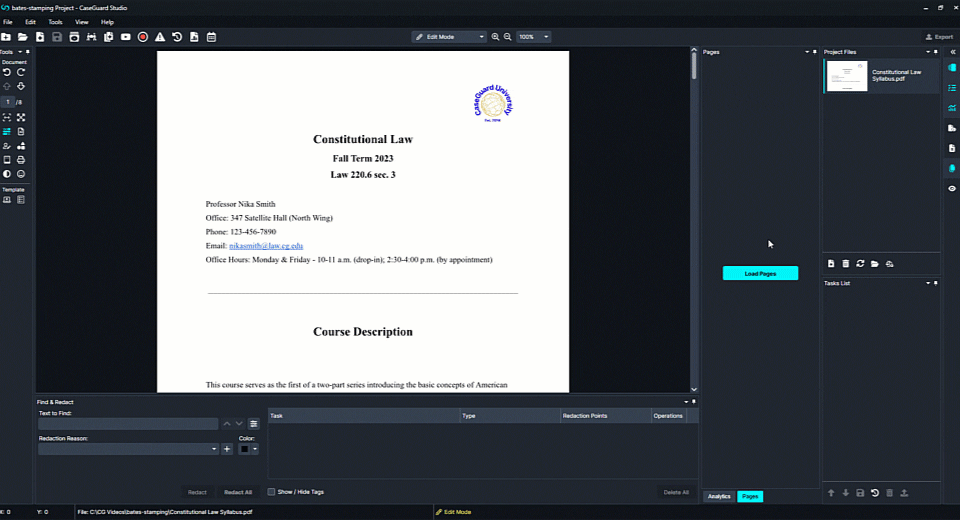Open the 100% zoom level dropdown
This screenshot has height=520, width=960.
click(x=534, y=37)
